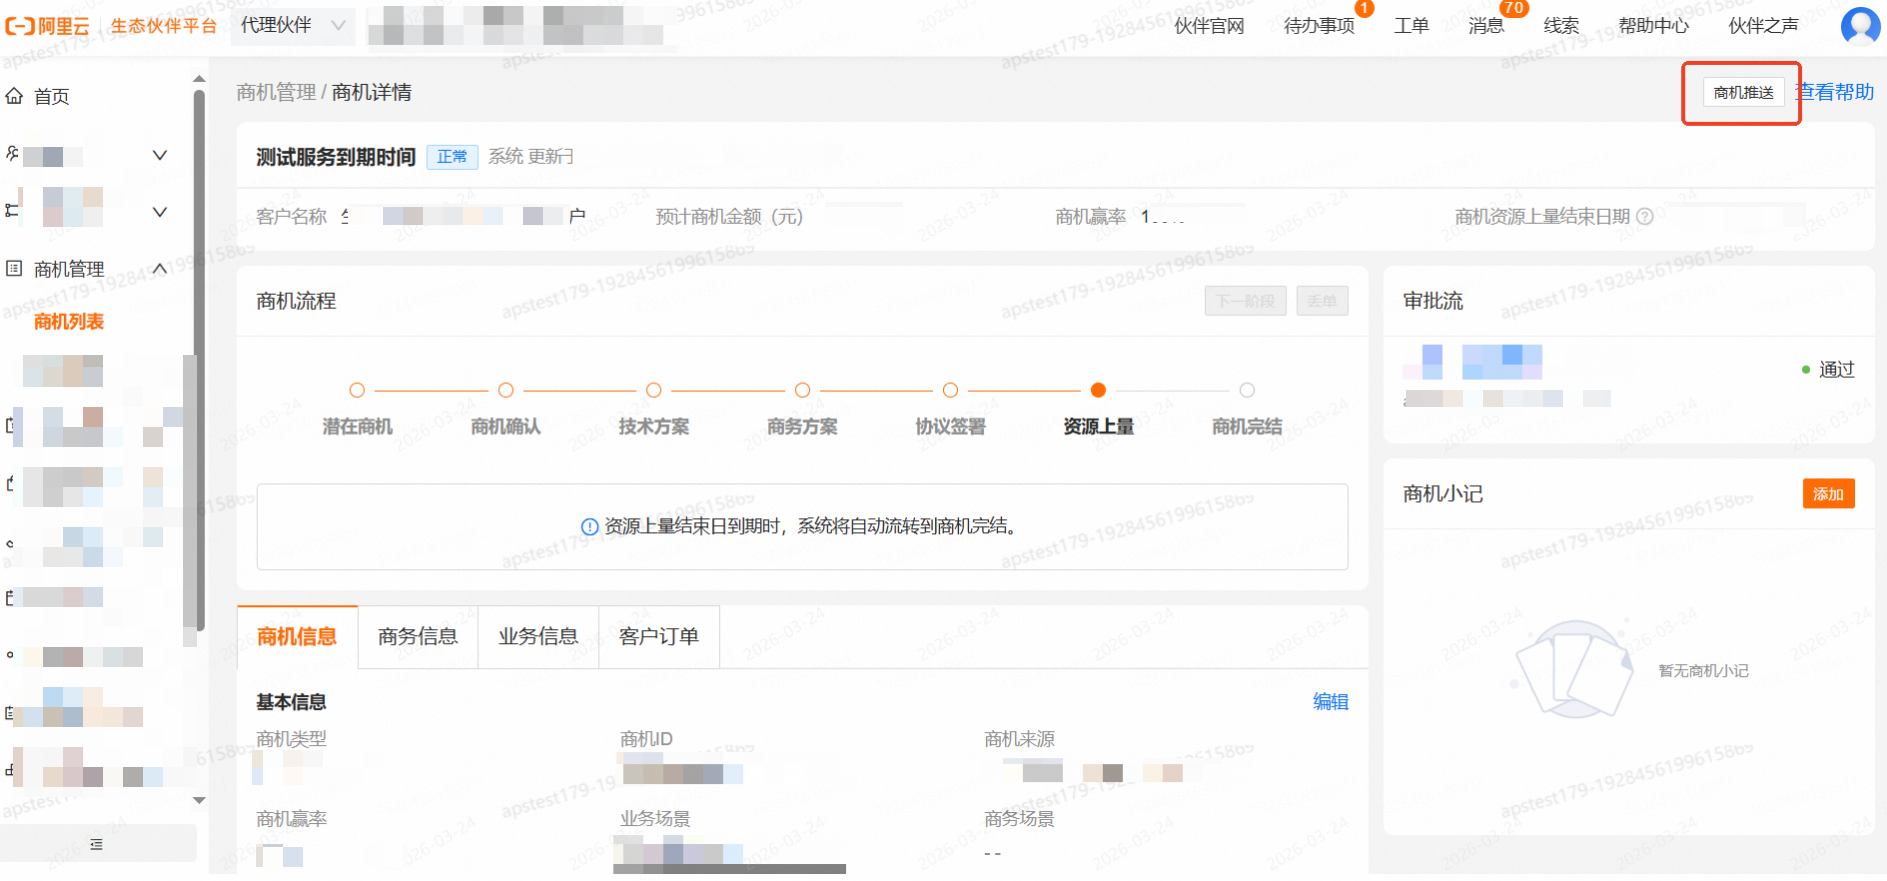The width and height of the screenshot is (1887, 881).
Task: Click the Alibaba Cloud logo
Action: click(x=47, y=26)
